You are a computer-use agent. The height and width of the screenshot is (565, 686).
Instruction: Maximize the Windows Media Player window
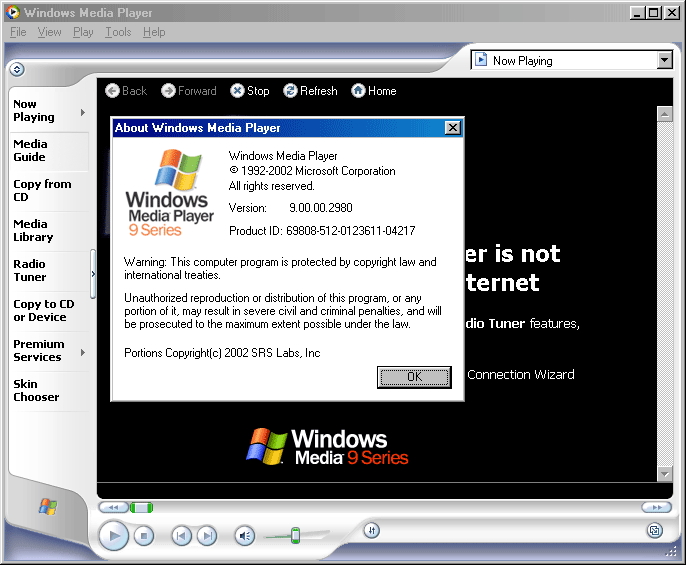(654, 13)
